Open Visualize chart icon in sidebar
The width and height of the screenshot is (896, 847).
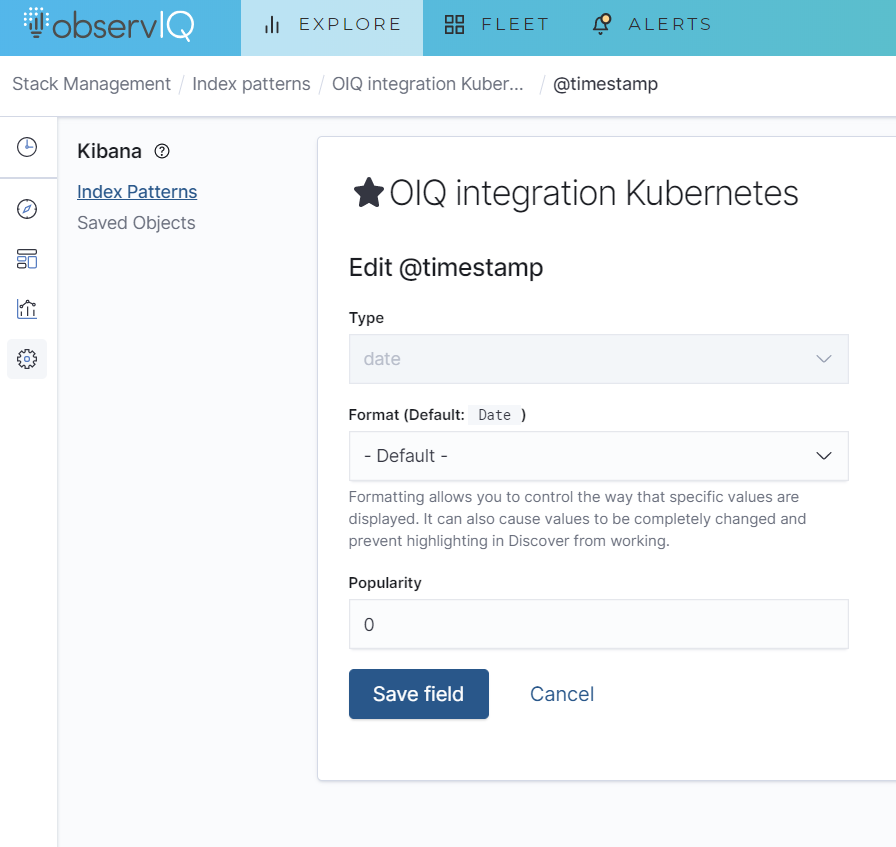tap(27, 309)
